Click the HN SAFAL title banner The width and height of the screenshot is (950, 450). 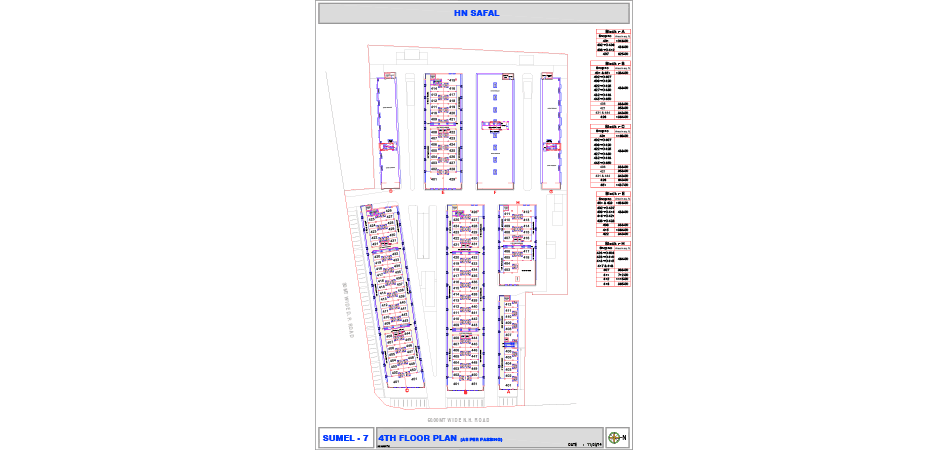(473, 13)
